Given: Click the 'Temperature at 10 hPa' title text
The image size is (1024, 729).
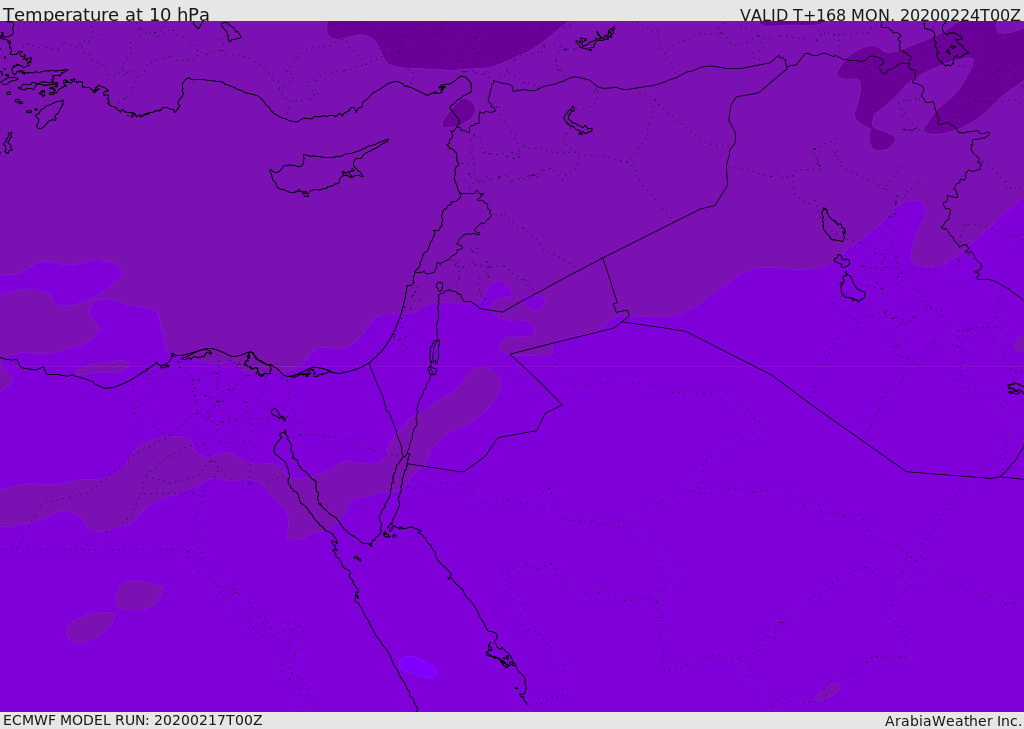Looking at the screenshot, I should (106, 14).
